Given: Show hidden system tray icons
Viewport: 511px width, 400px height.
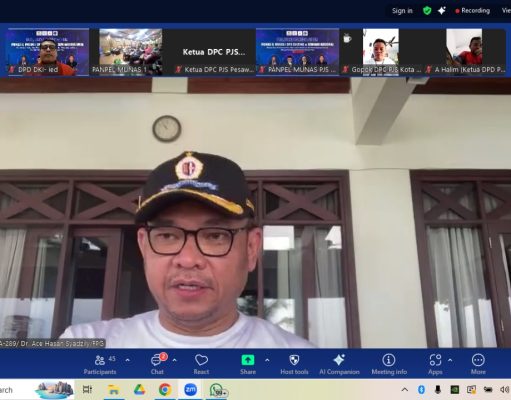Looking at the screenshot, I should 405,389.
